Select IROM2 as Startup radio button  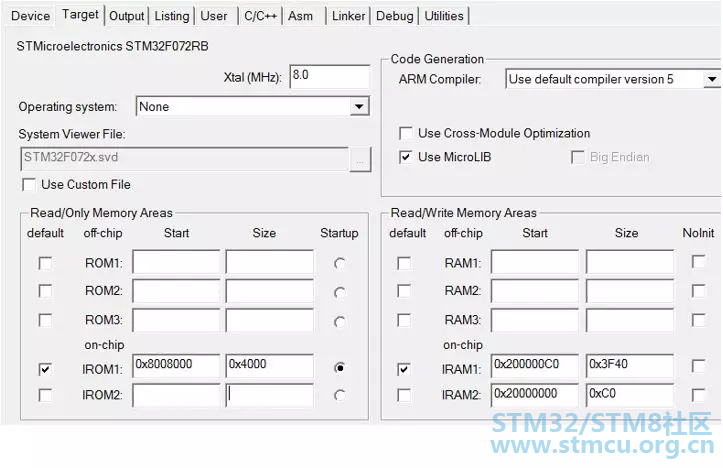[x=339, y=396]
